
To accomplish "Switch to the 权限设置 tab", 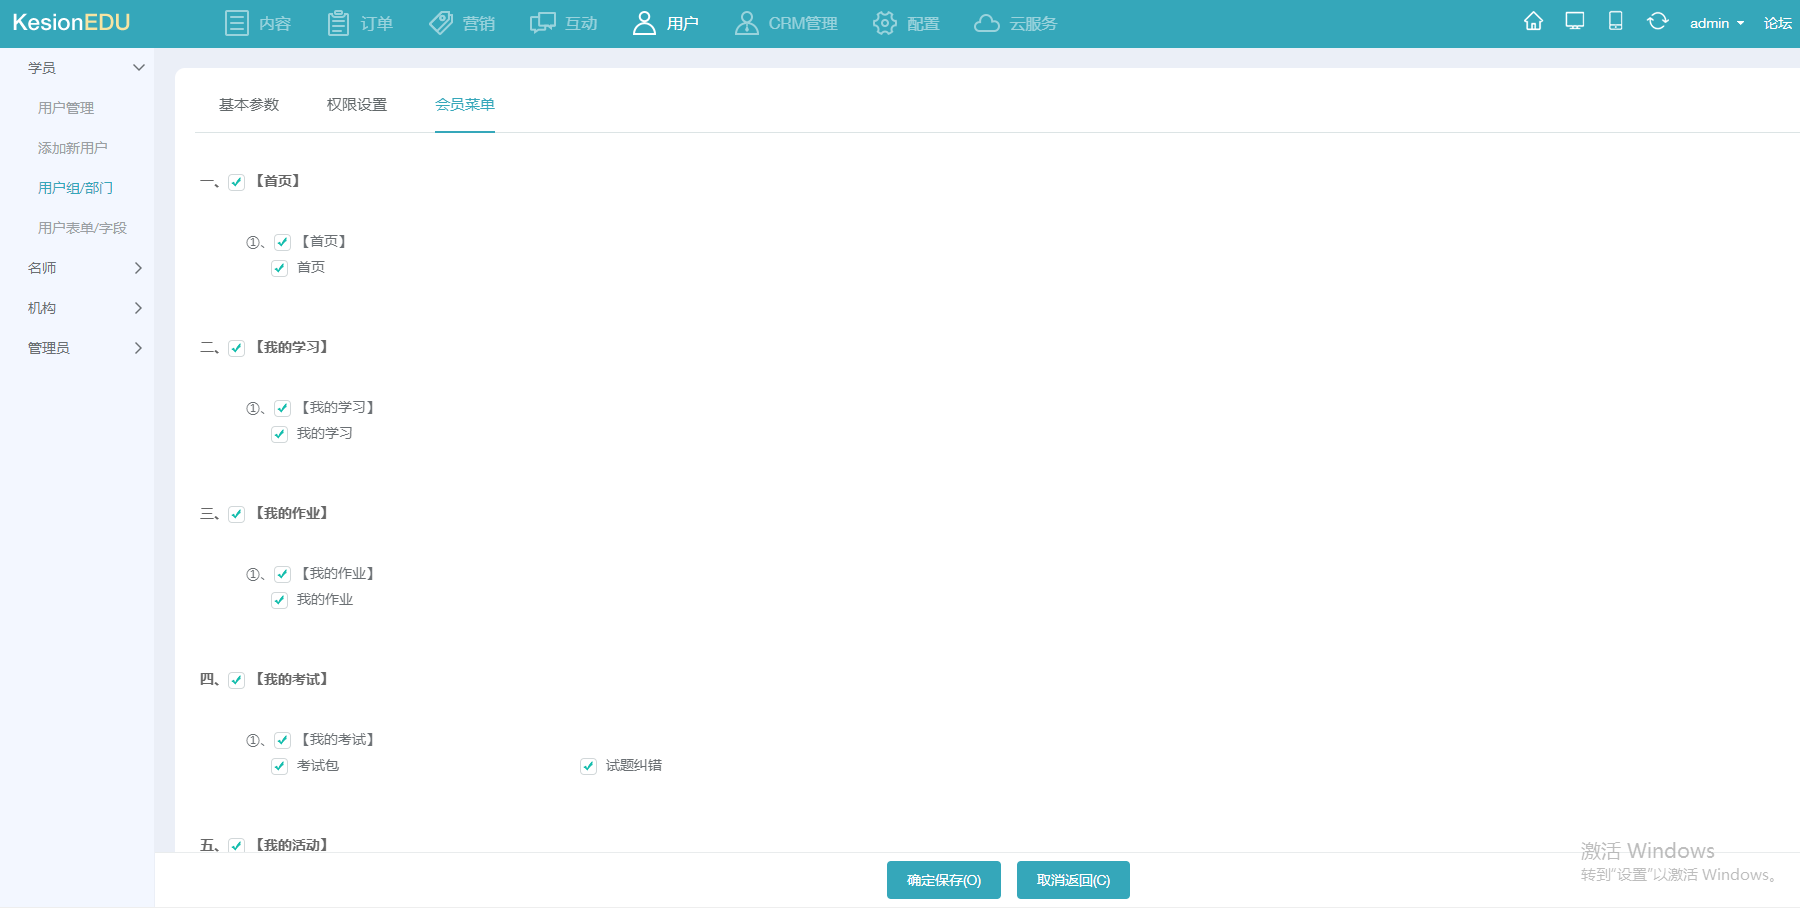I will point(357,105).
